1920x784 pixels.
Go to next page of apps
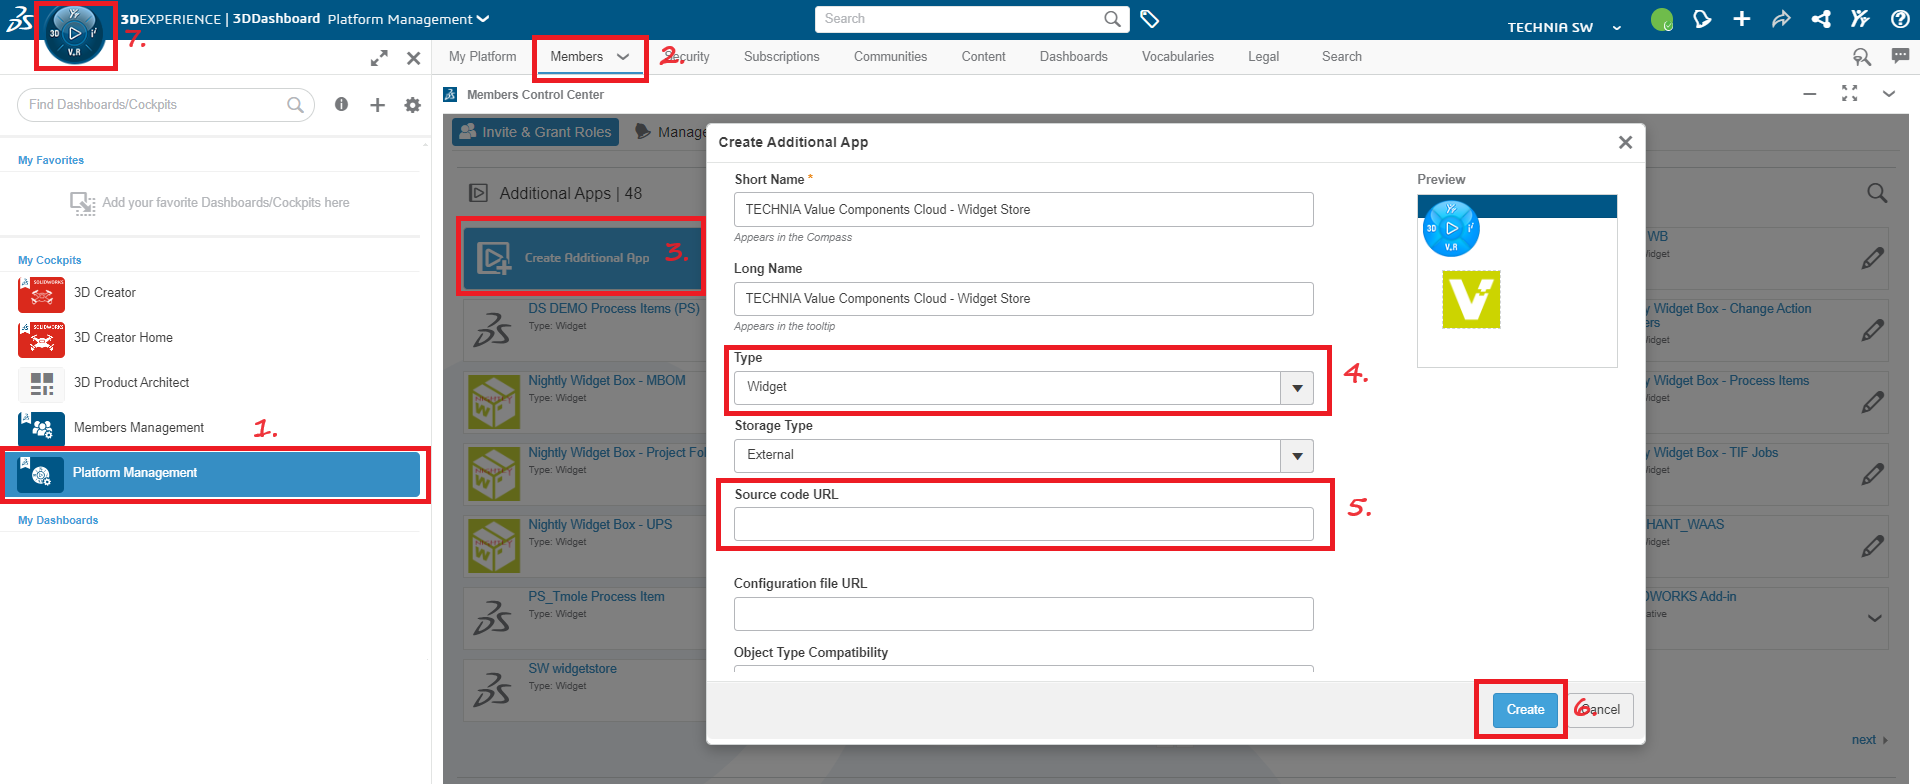click(1869, 740)
